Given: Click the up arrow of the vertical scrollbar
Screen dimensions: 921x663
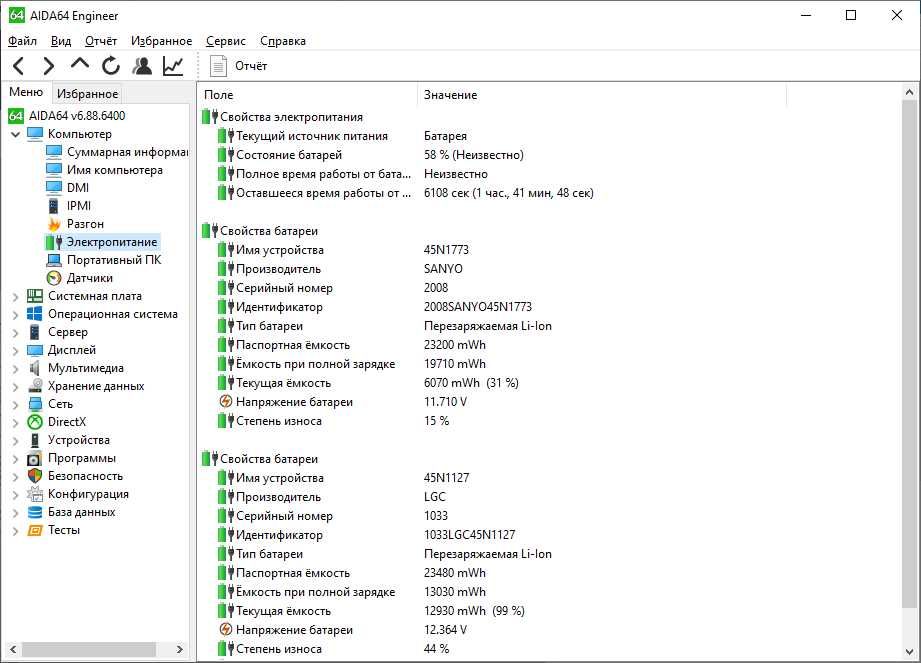Looking at the screenshot, I should tap(909, 92).
